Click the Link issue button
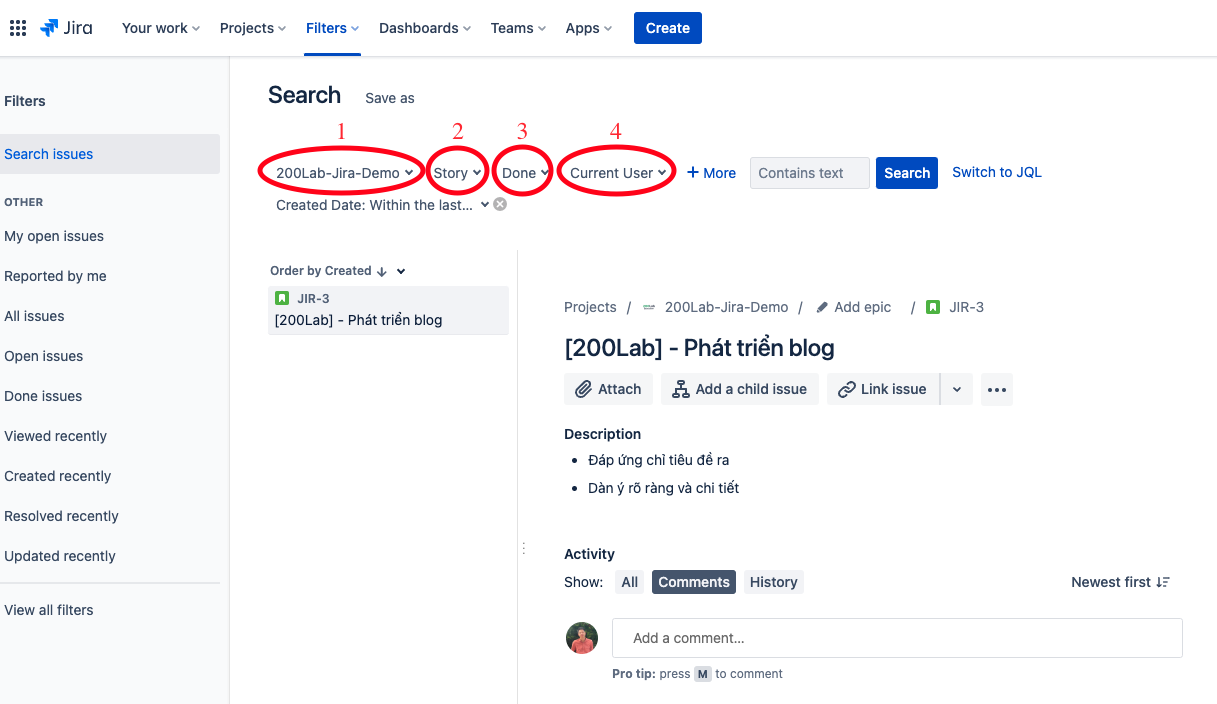Image resolution: width=1217 pixels, height=704 pixels. click(x=883, y=389)
